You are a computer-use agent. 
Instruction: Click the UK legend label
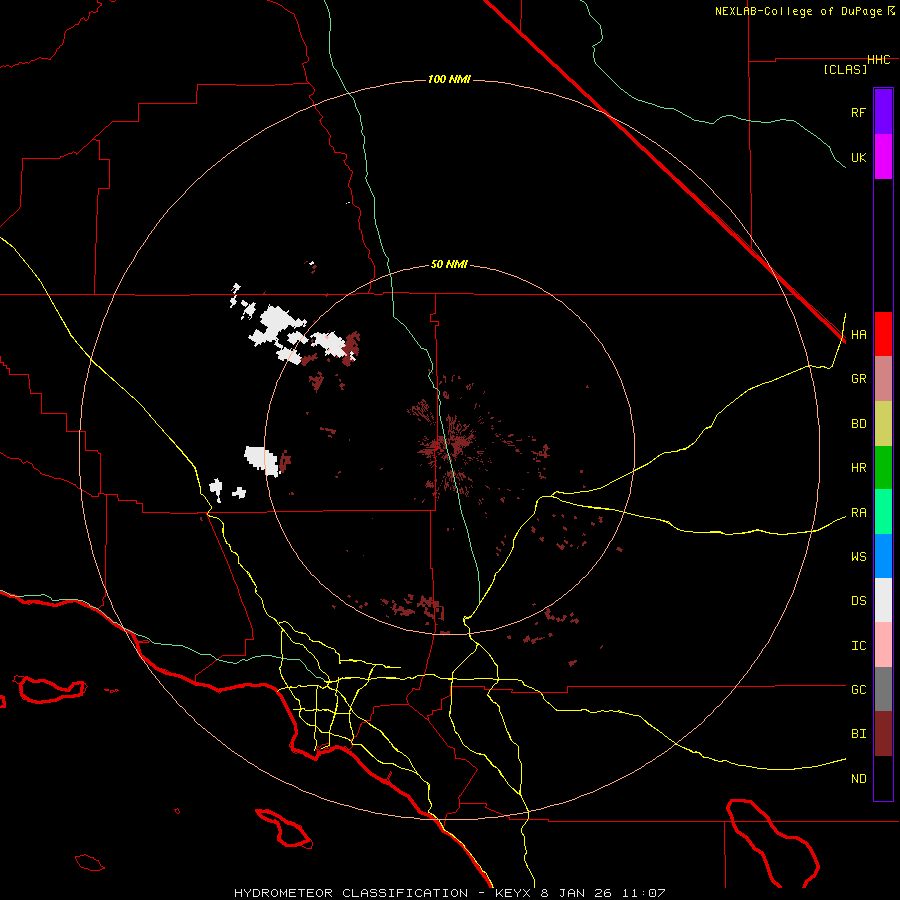(858, 157)
